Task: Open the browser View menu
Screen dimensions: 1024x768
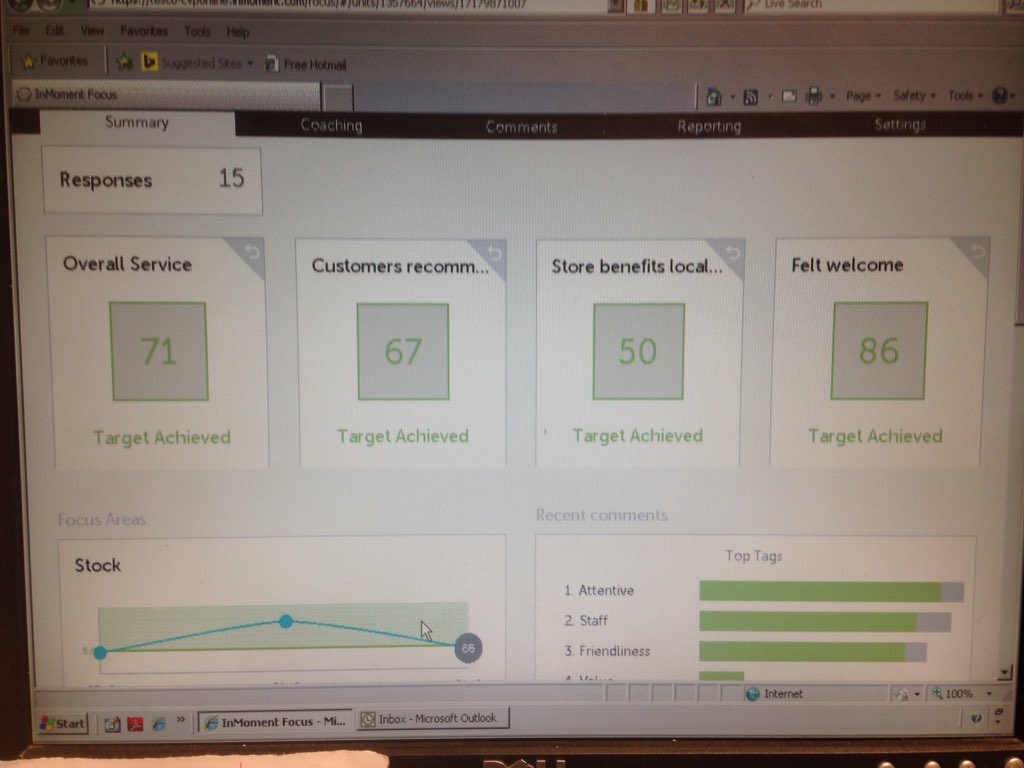Action: click(x=92, y=31)
